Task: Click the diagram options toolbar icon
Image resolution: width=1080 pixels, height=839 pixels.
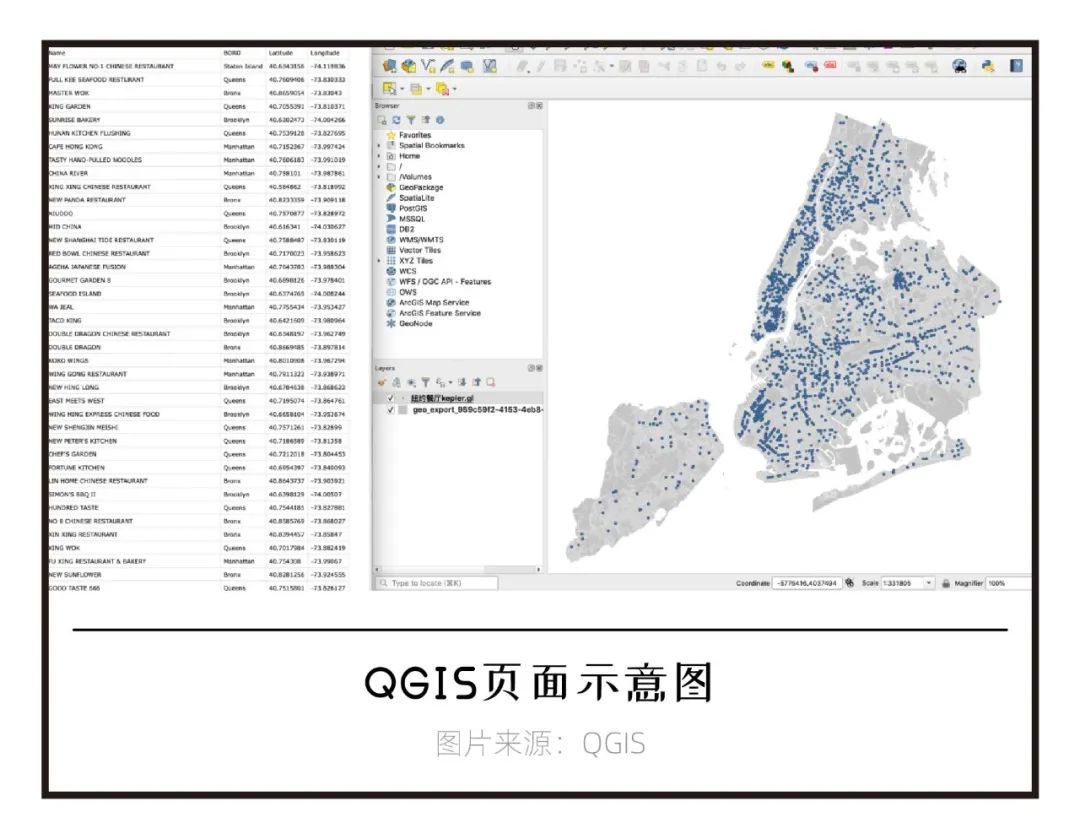Action: [788, 66]
